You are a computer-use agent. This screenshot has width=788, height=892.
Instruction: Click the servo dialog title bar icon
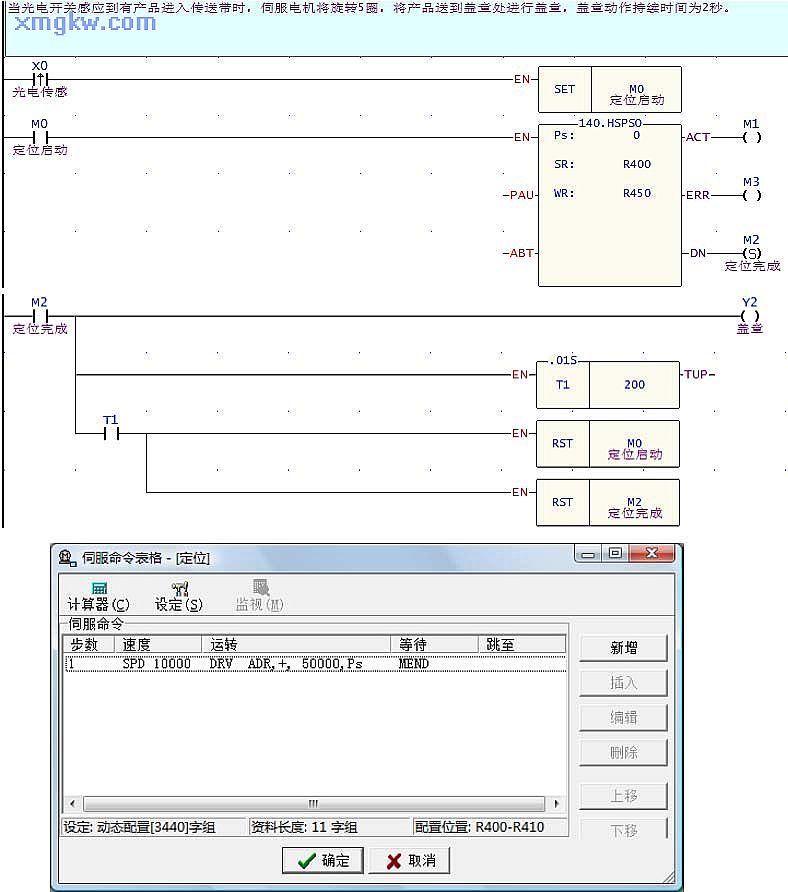(67, 558)
